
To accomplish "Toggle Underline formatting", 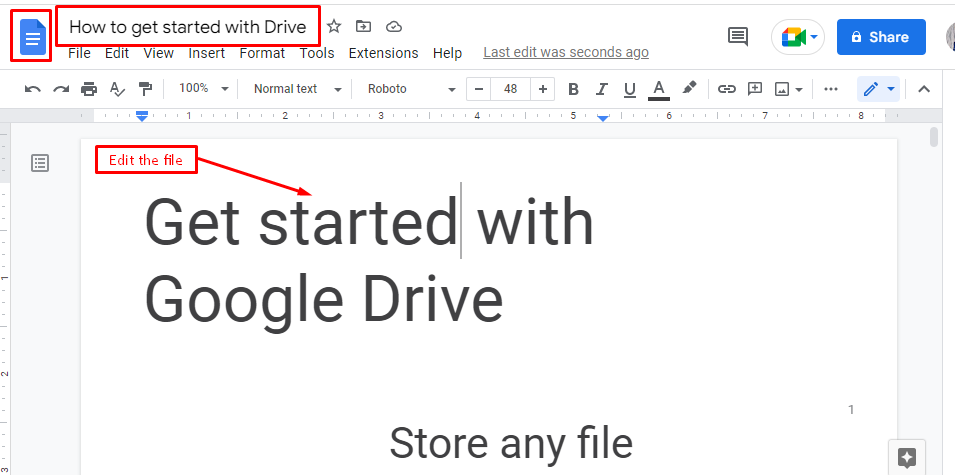I will pyautogui.click(x=630, y=90).
